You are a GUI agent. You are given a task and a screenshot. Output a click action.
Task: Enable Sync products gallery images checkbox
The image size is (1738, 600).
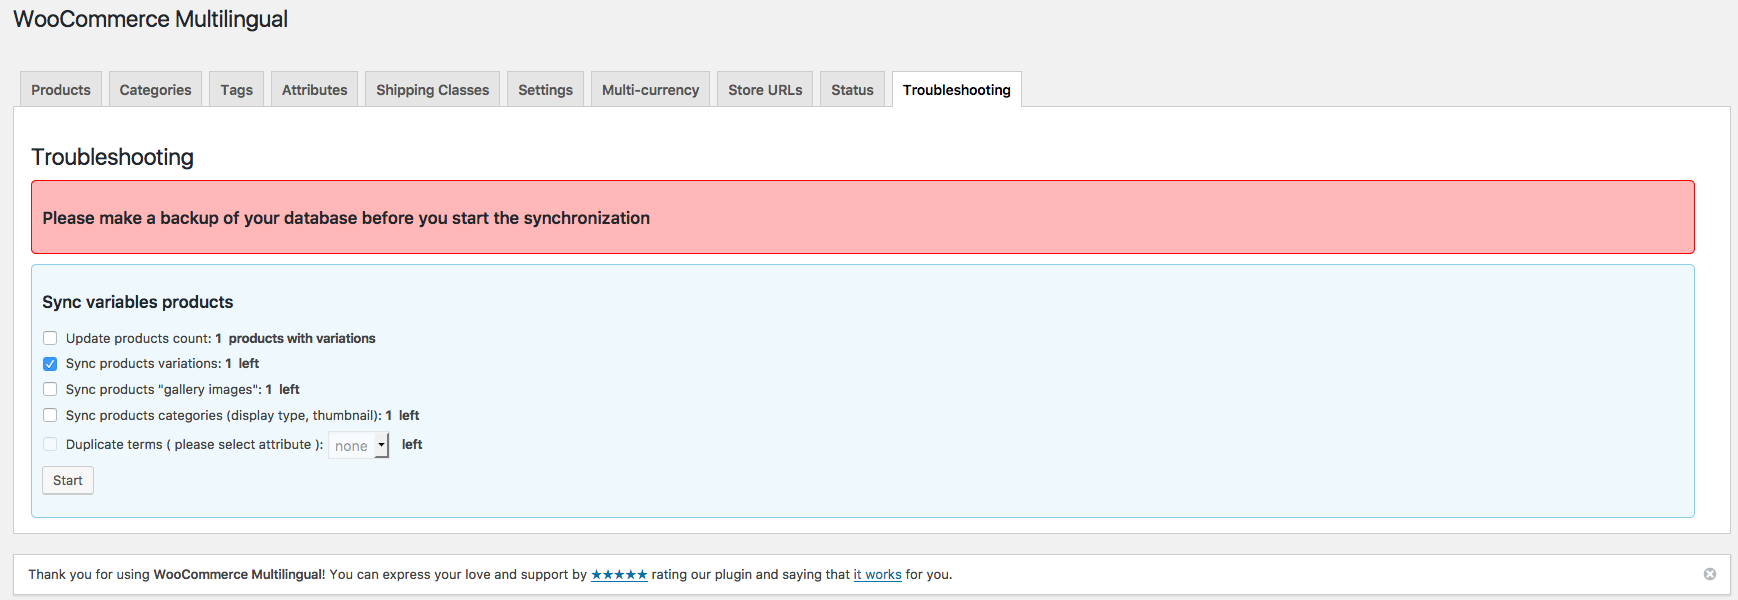pos(50,389)
